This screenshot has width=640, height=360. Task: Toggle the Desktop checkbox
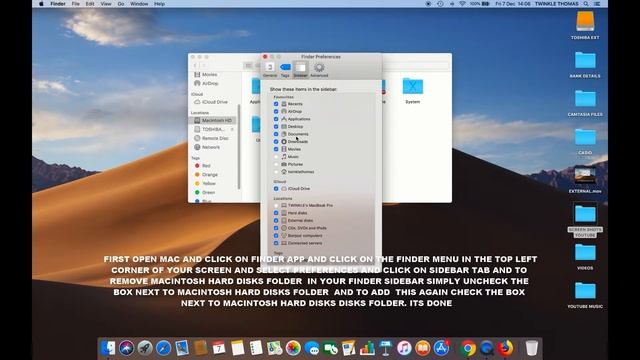(x=276, y=127)
